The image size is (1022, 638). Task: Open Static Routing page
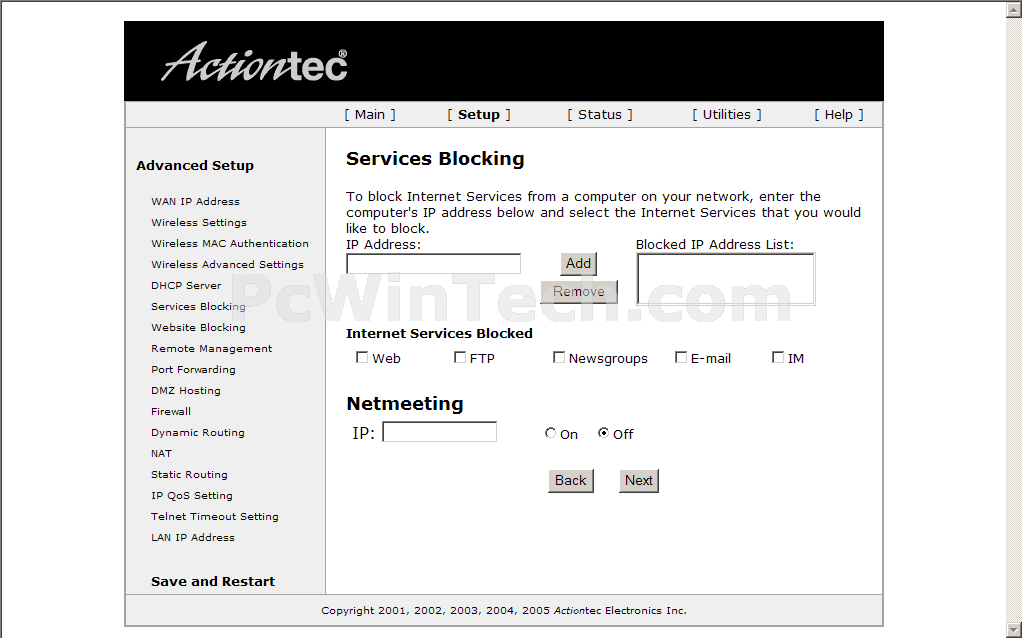(x=189, y=474)
